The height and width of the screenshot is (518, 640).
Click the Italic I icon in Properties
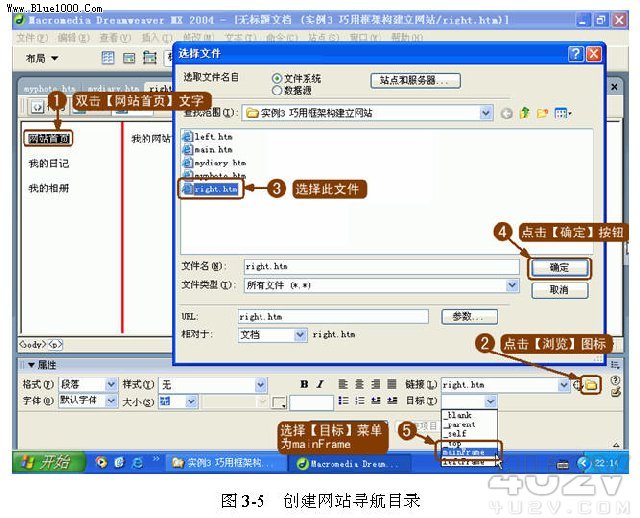pos(320,384)
